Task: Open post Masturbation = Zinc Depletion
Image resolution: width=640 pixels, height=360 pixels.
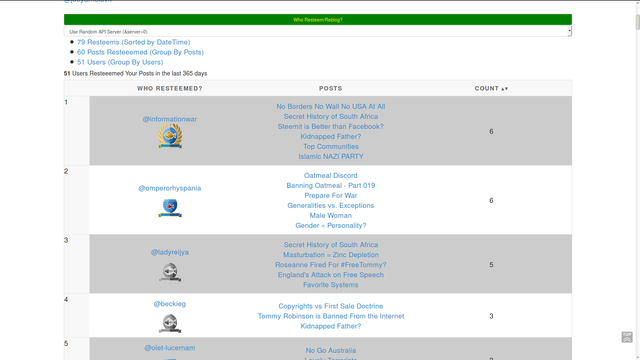Action: point(331,255)
